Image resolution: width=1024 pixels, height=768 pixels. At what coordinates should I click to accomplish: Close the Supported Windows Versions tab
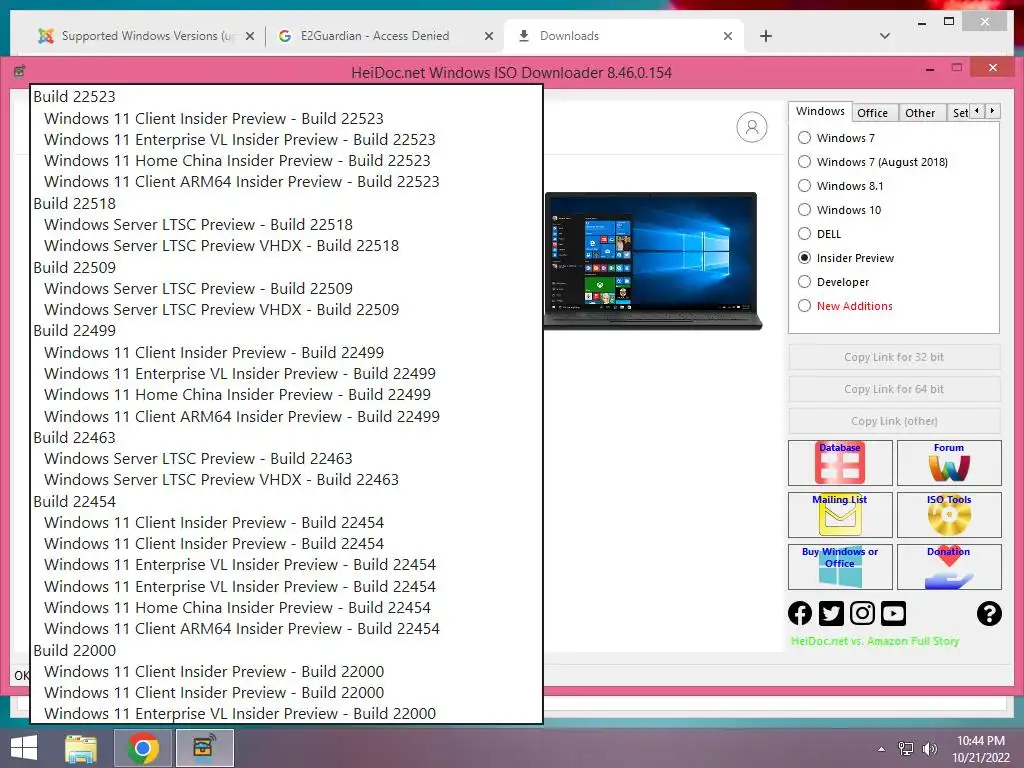point(249,36)
